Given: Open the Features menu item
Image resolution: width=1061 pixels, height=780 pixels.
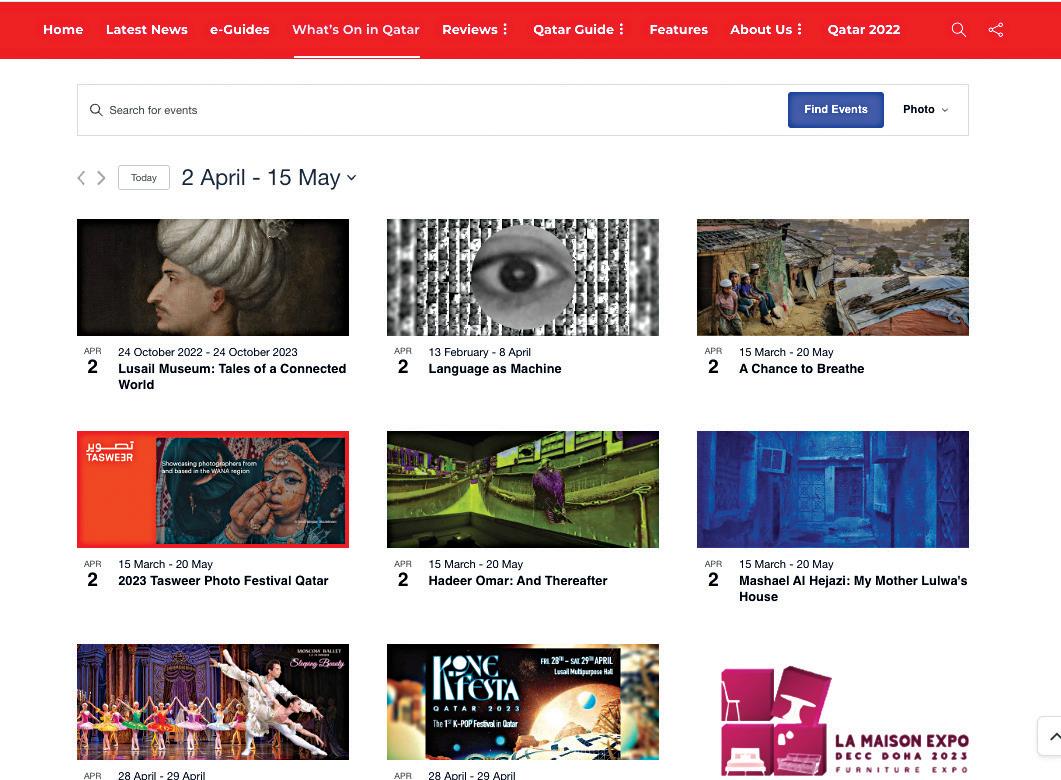Looking at the screenshot, I should click(679, 30).
